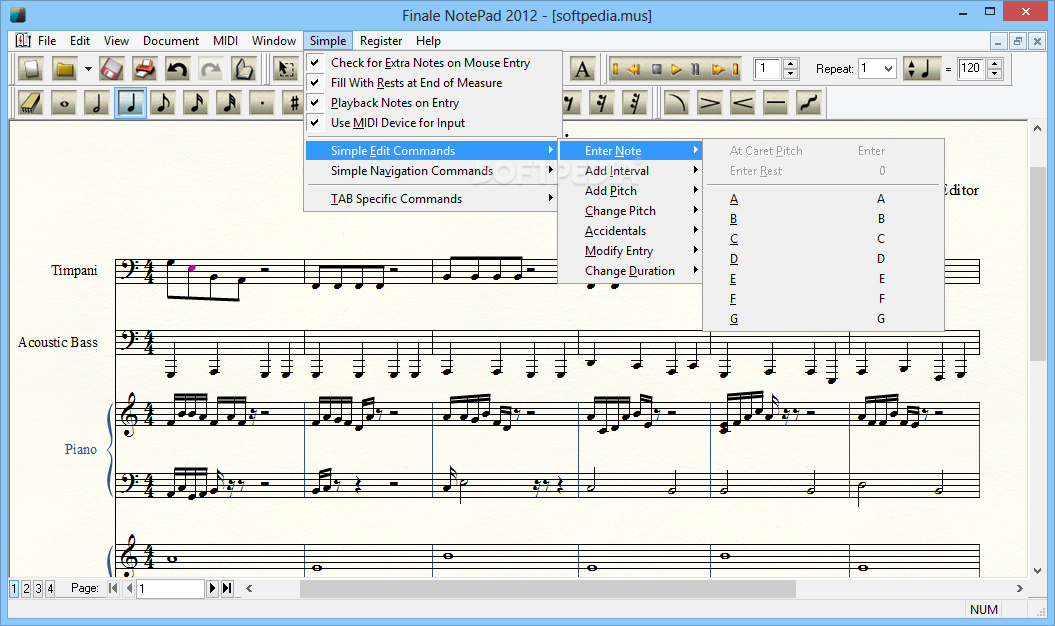
Task: Open the Edit menu
Action: pyautogui.click(x=80, y=40)
